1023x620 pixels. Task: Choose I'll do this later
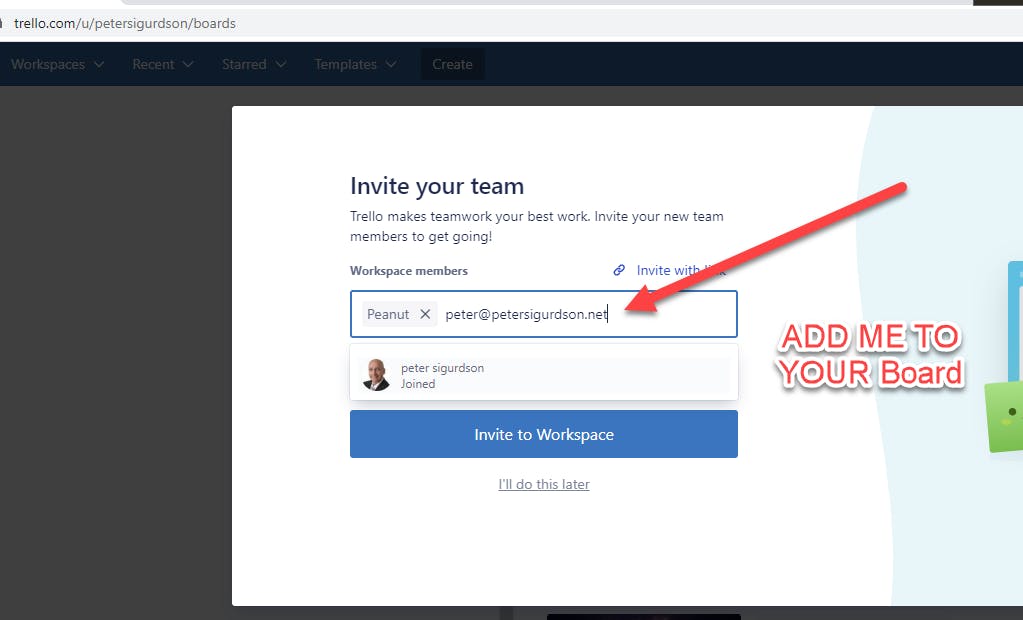click(x=544, y=484)
